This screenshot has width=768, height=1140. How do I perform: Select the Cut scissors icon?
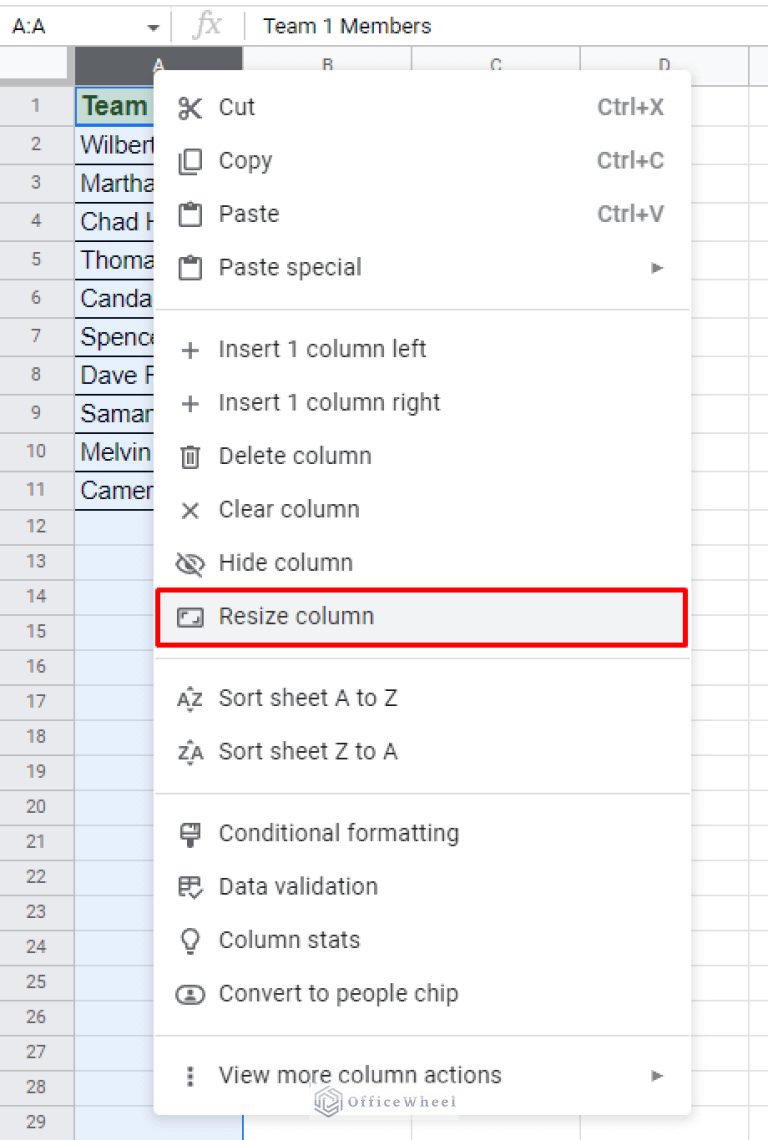pos(190,107)
